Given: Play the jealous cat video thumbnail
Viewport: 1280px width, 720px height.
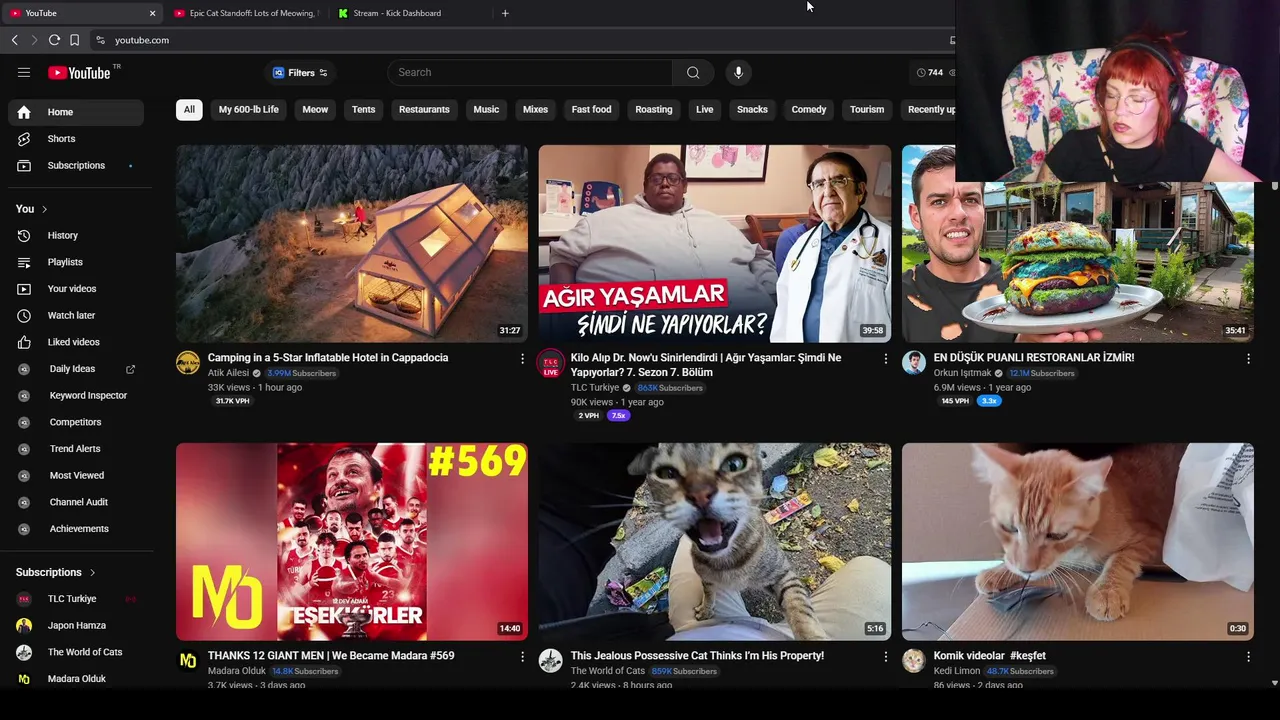Looking at the screenshot, I should click(715, 541).
